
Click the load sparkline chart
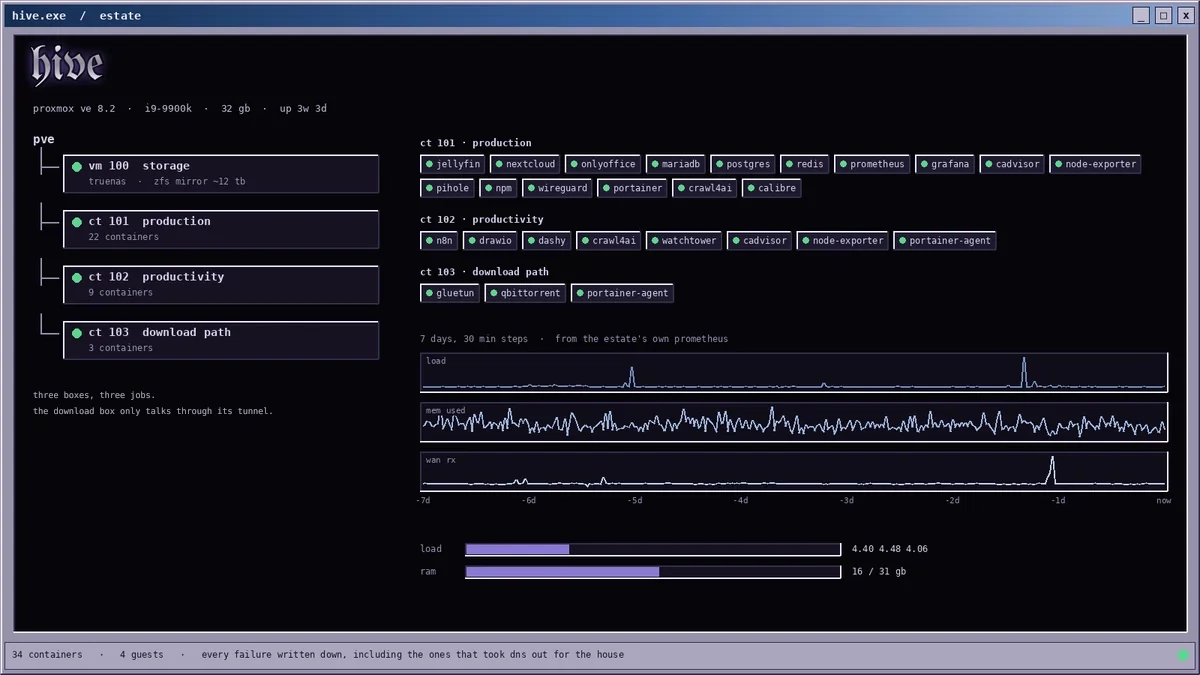coord(794,372)
